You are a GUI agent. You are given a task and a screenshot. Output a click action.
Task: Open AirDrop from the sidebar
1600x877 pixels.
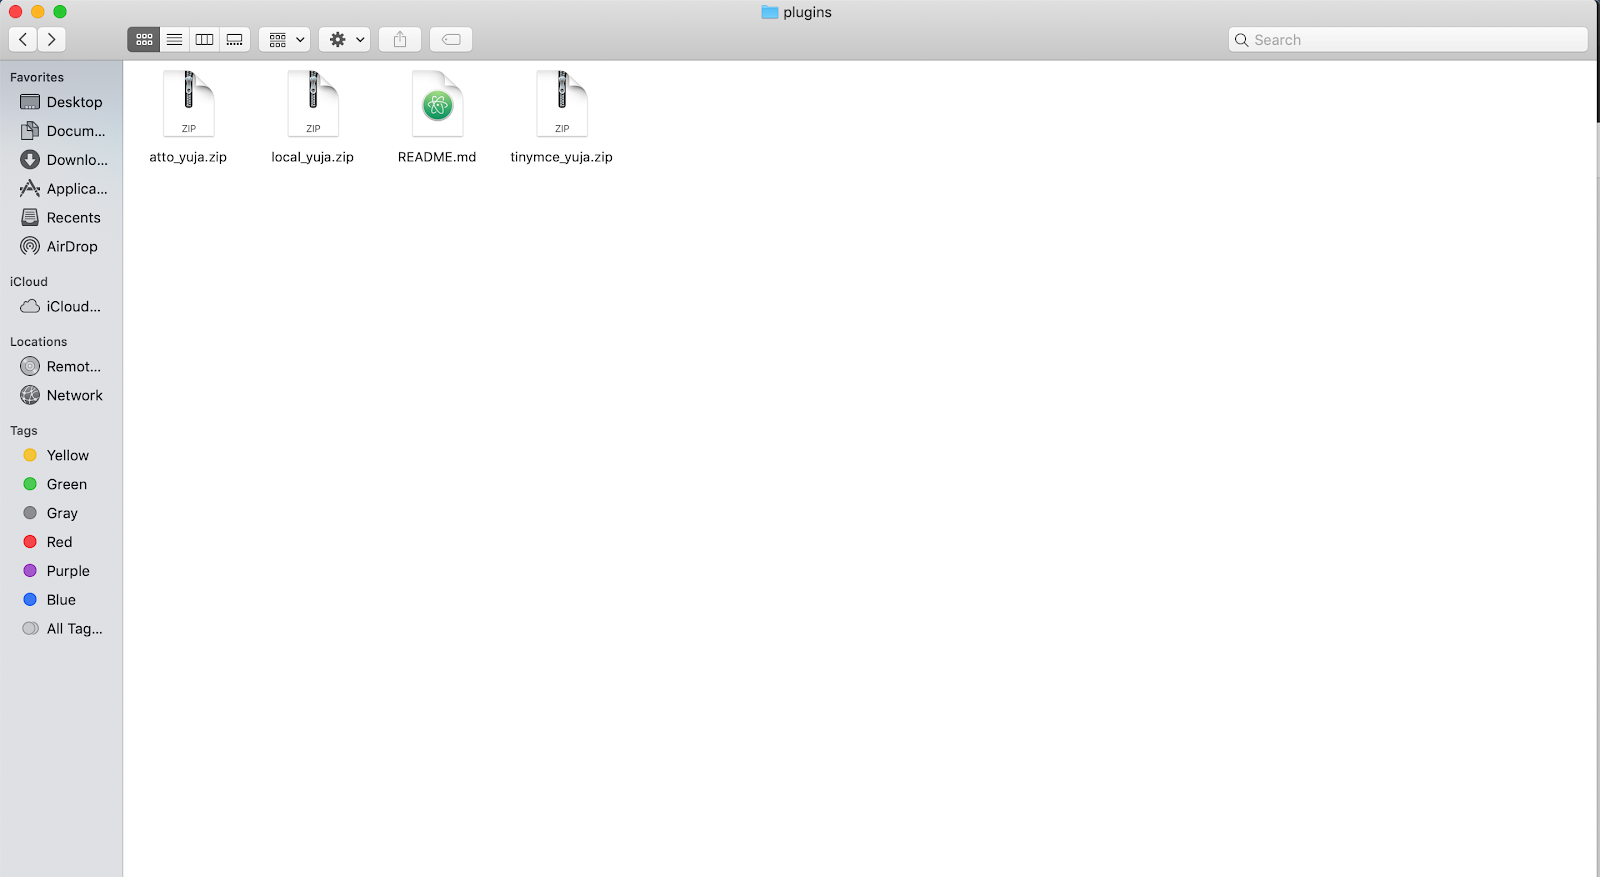click(x=72, y=247)
